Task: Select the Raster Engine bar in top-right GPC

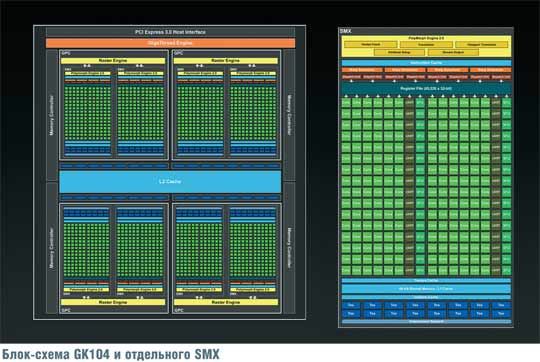Action: coord(226,61)
